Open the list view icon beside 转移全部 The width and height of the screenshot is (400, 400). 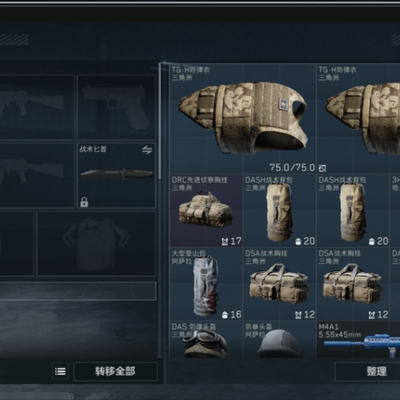click(x=60, y=371)
